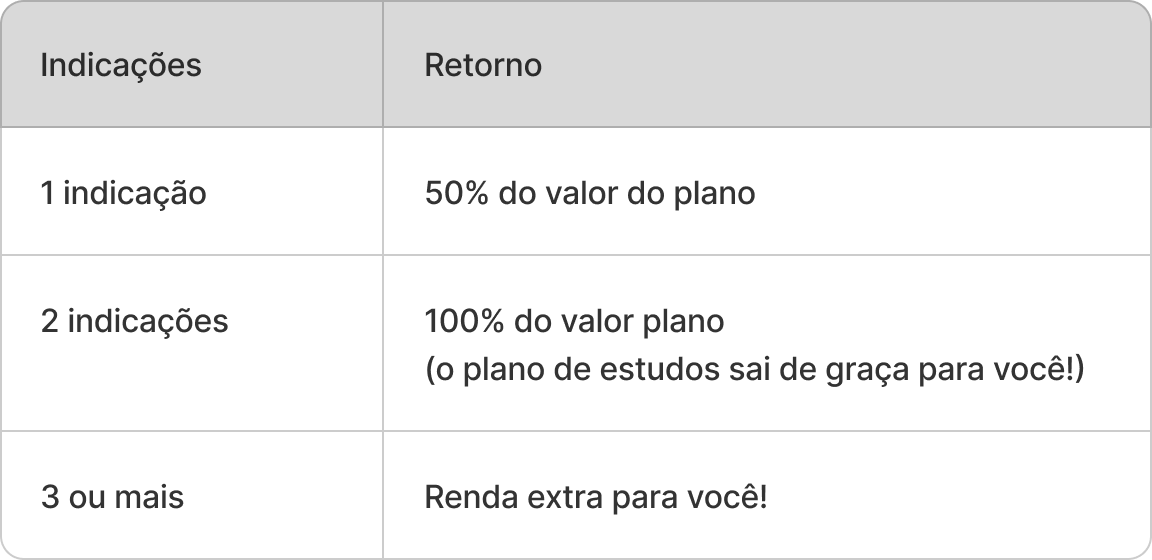1152x560 pixels.
Task: Select the "1 indicação" row label
Action: pos(124,193)
